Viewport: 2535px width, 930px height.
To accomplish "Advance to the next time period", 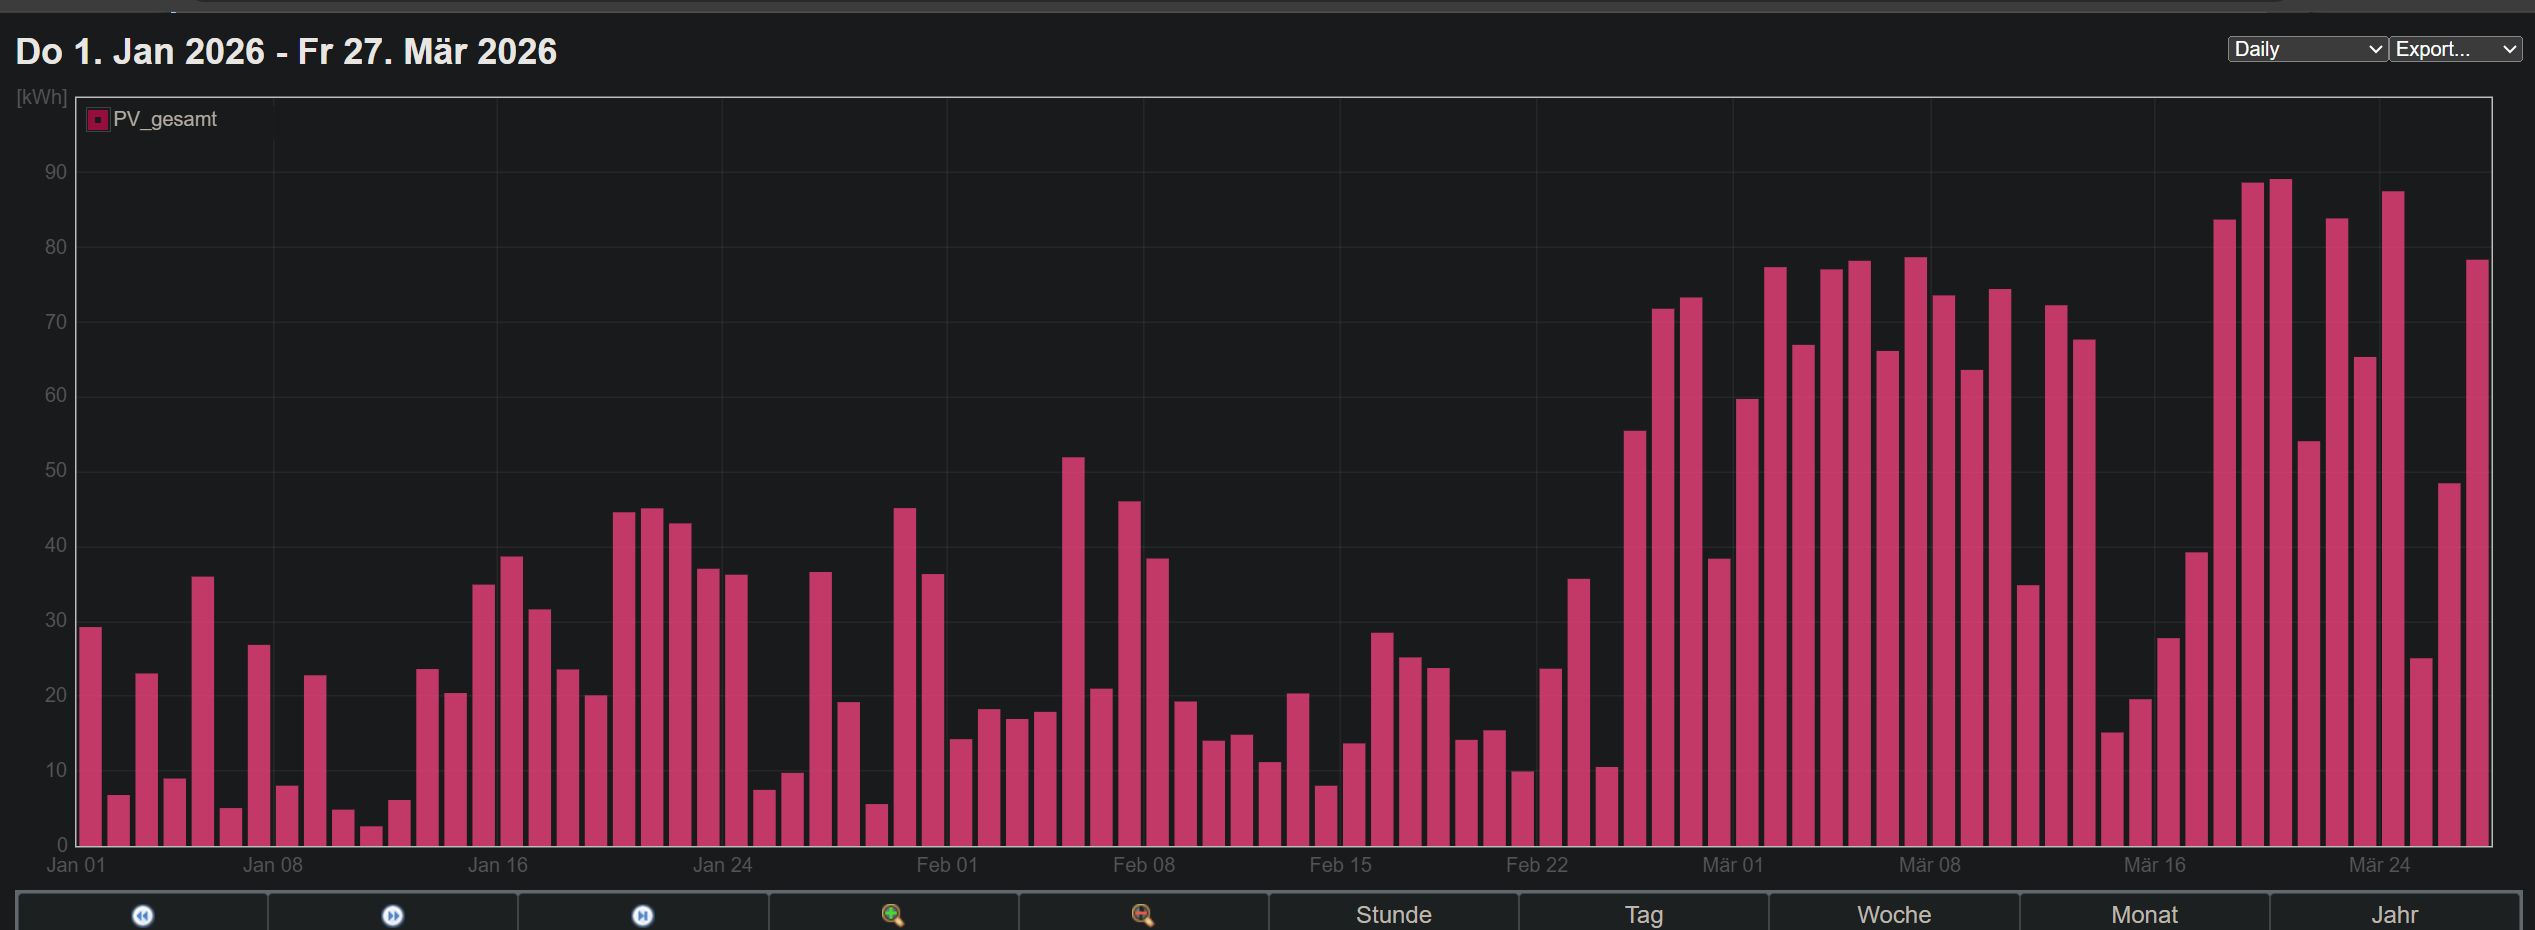I will pos(393,915).
